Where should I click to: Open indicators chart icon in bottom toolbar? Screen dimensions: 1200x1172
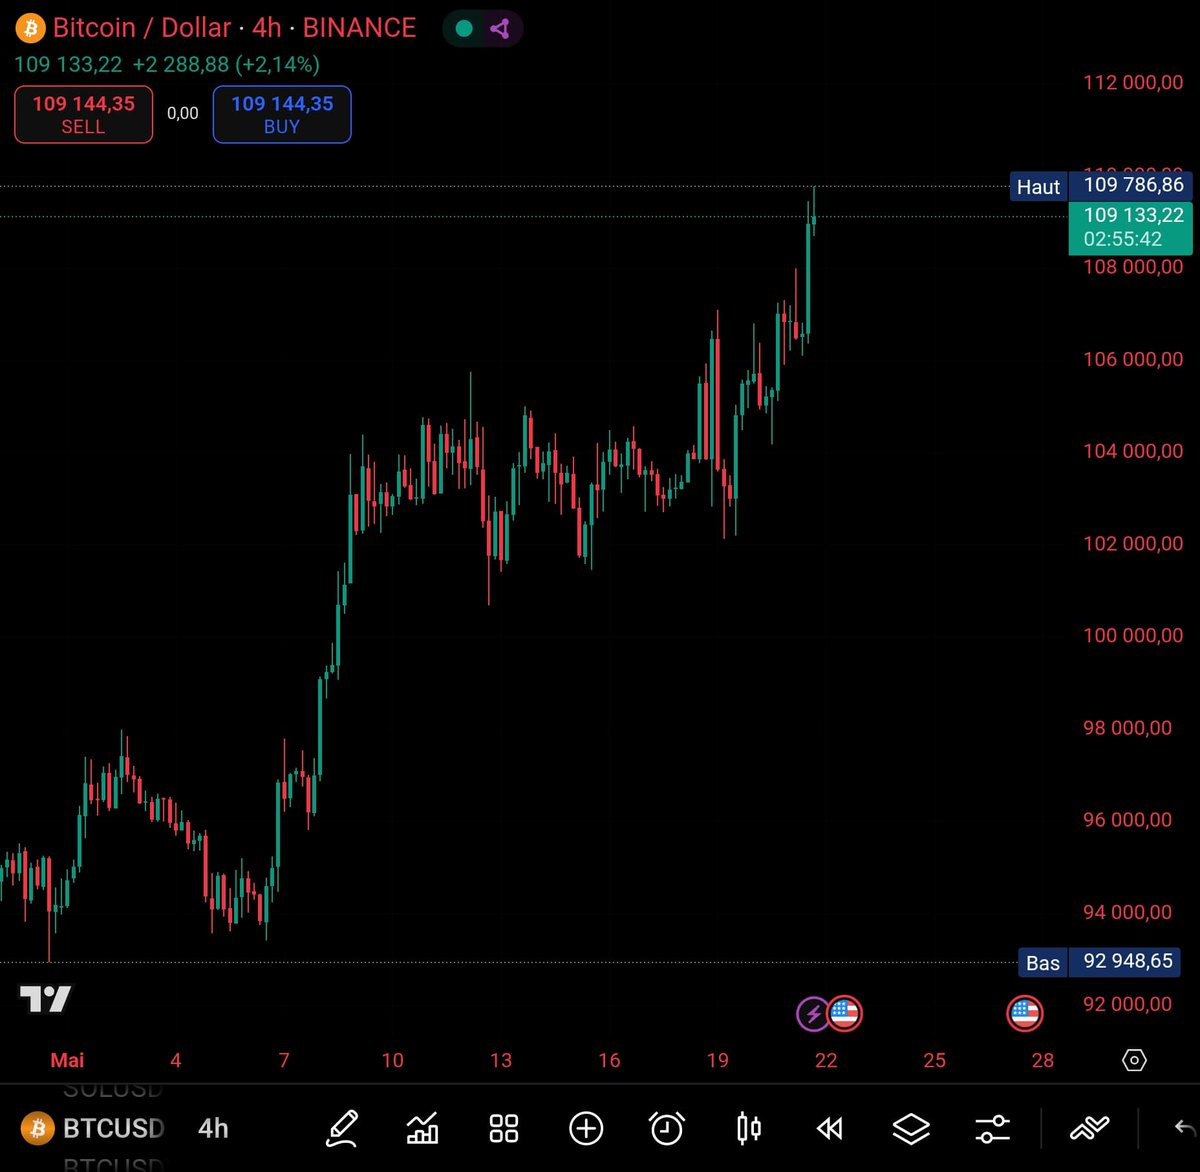coord(423,1129)
